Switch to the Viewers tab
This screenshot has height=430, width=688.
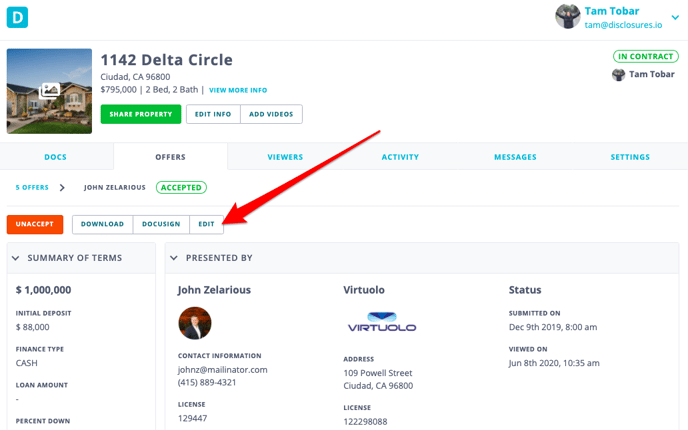tap(285, 157)
